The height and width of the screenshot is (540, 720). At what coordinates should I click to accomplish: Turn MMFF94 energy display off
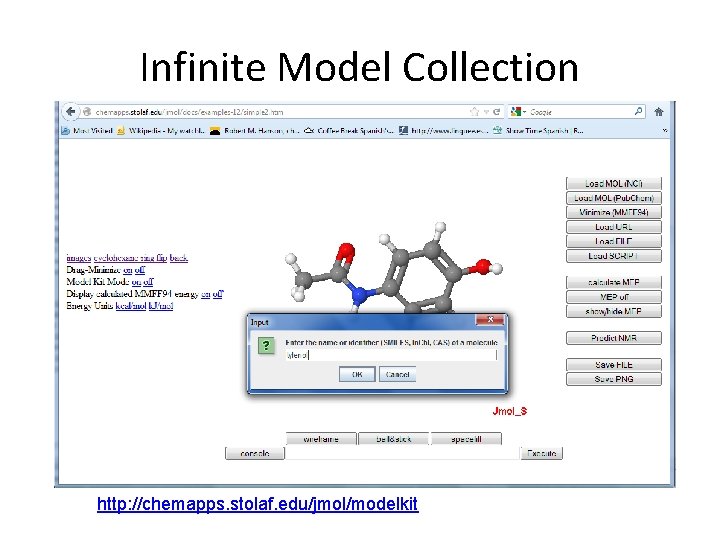click(x=218, y=294)
